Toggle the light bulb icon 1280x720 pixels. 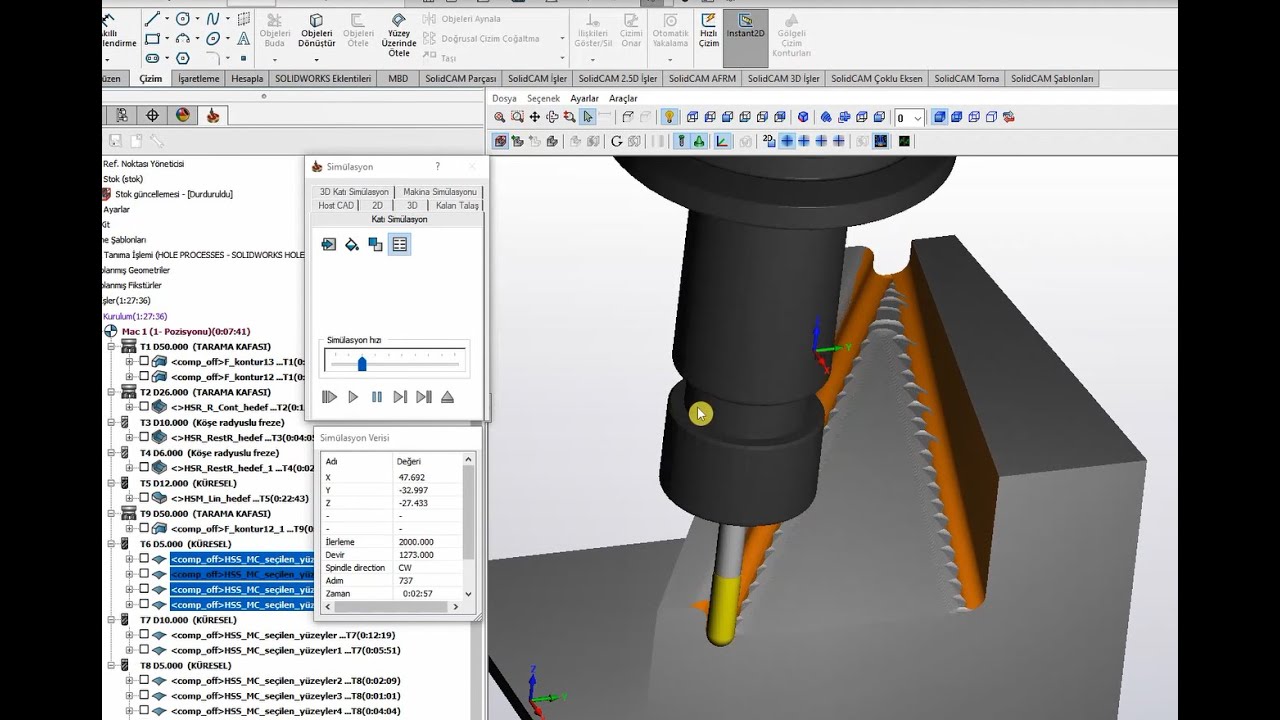coord(670,117)
